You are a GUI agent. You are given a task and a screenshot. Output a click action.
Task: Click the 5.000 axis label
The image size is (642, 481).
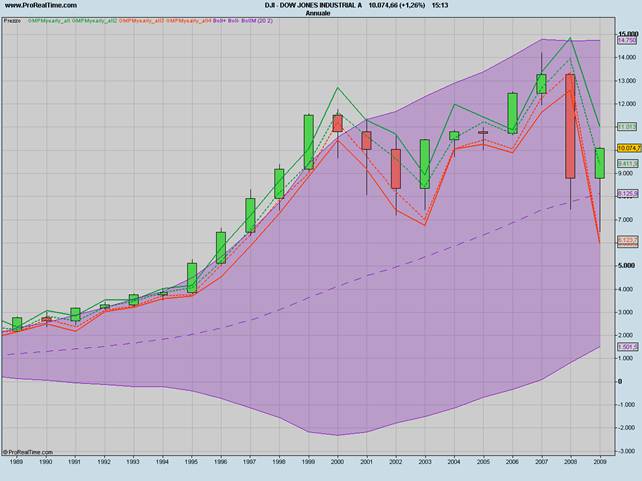coord(626,266)
